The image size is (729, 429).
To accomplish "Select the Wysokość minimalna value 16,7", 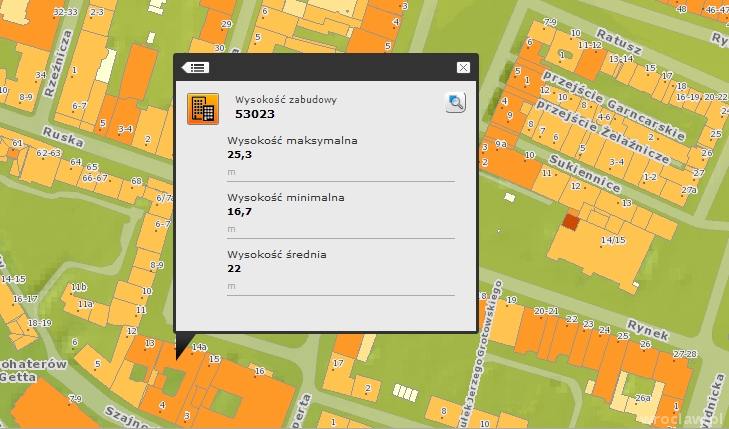I will tap(239, 212).
